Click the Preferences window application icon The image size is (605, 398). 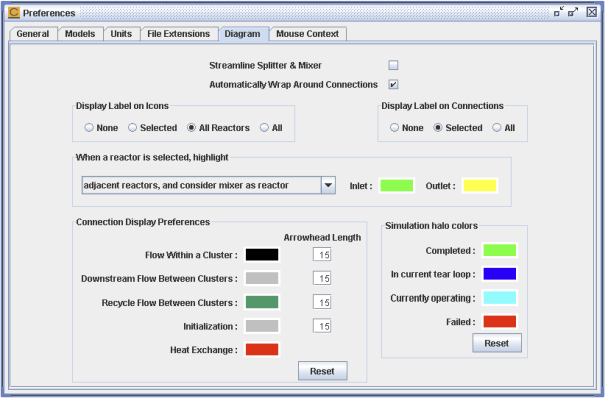tap(14, 12)
